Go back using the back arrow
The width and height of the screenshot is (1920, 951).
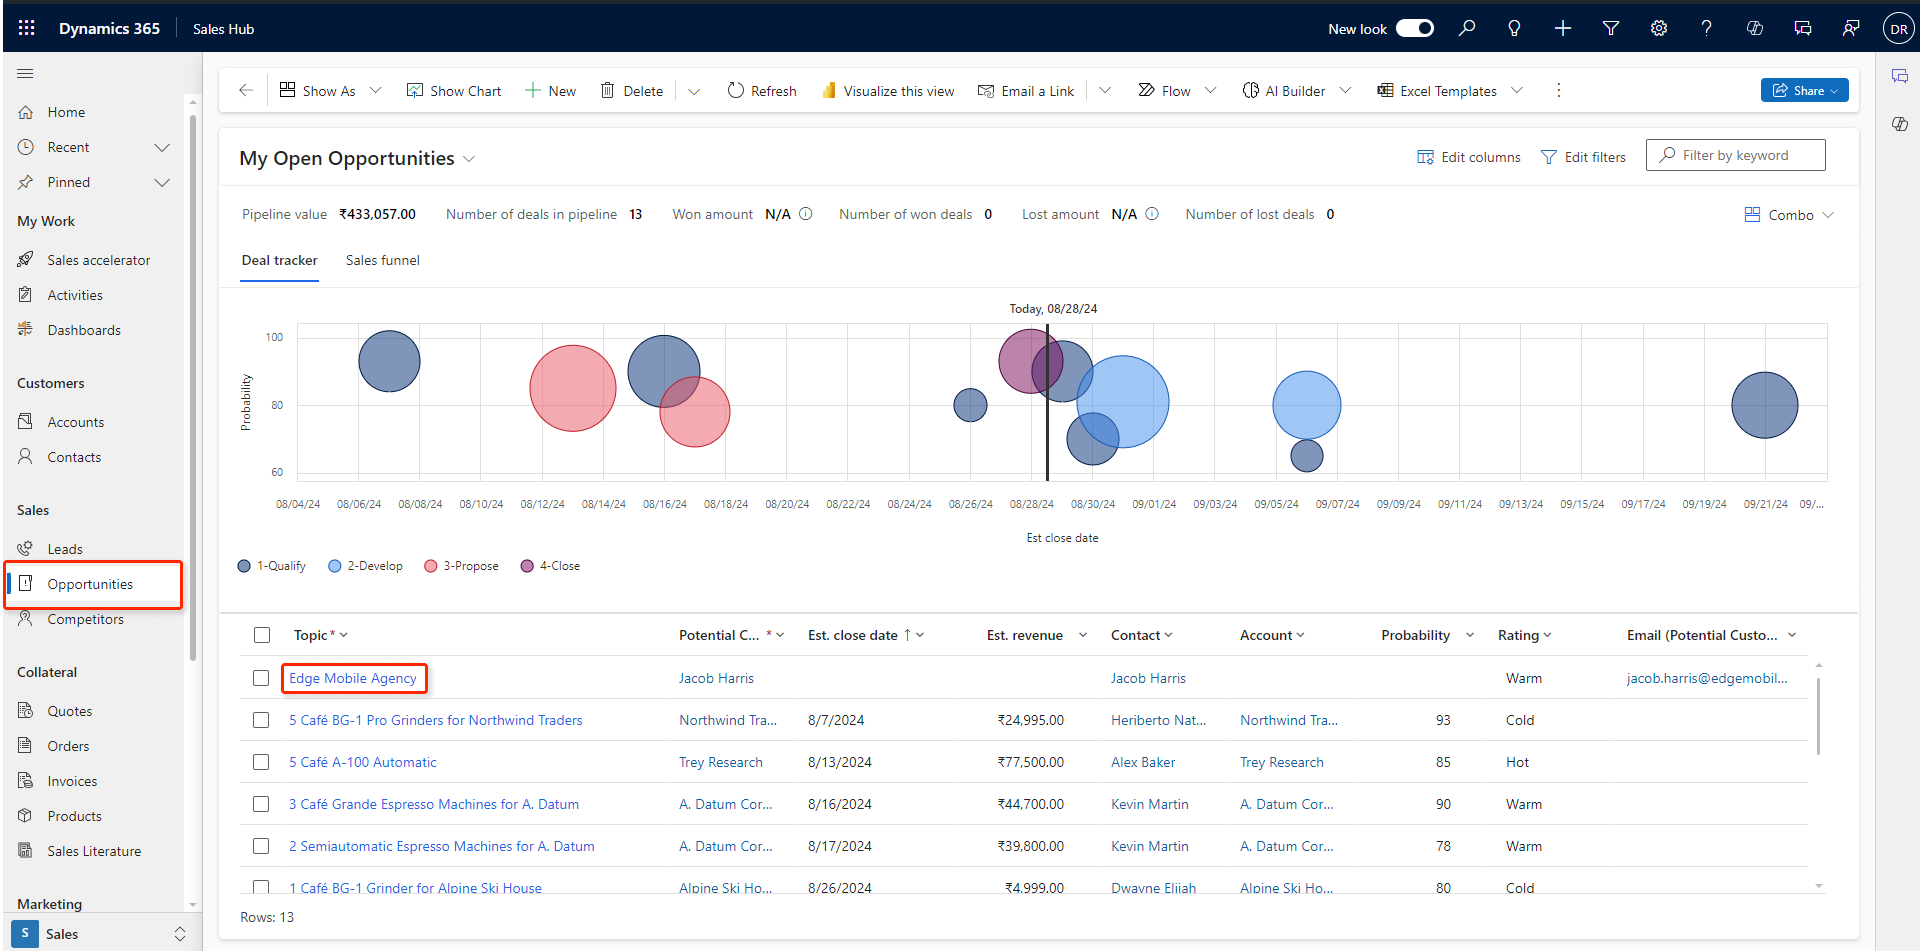246,90
